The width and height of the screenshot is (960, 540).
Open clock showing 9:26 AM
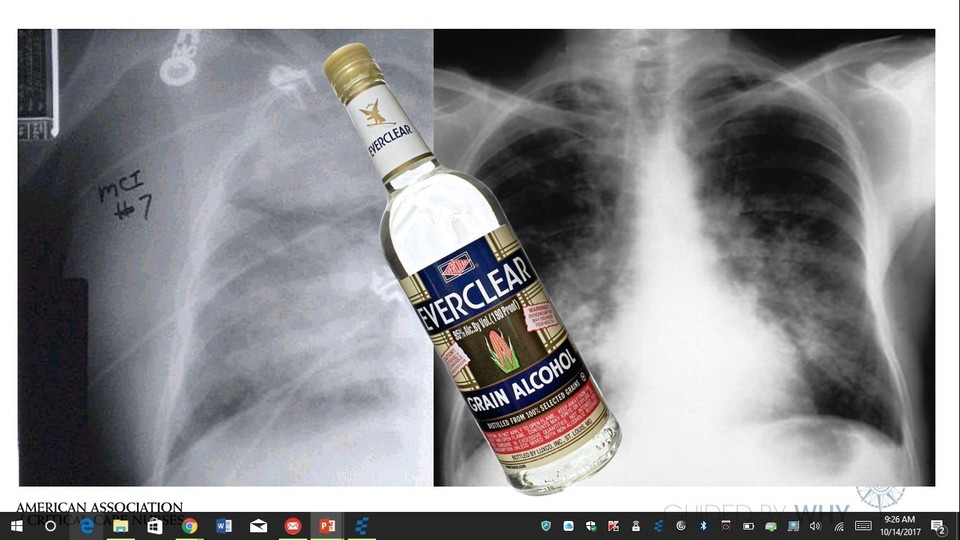coord(900,526)
